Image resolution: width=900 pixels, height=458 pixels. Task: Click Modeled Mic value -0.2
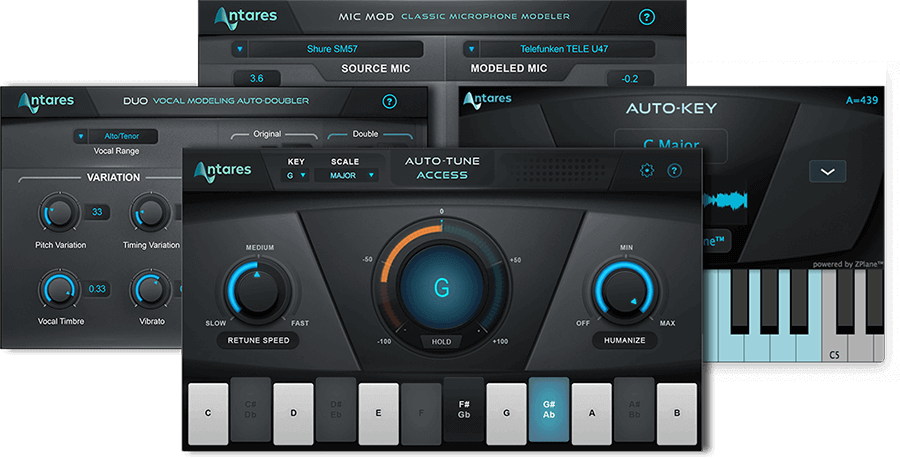tap(630, 79)
